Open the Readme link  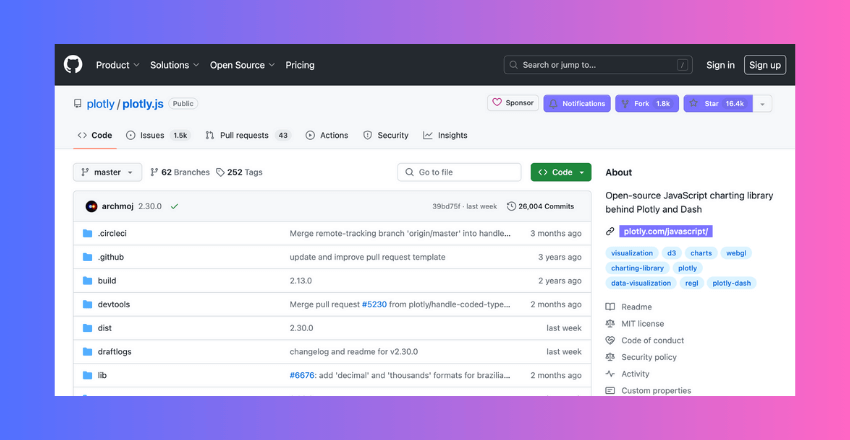click(x=636, y=307)
